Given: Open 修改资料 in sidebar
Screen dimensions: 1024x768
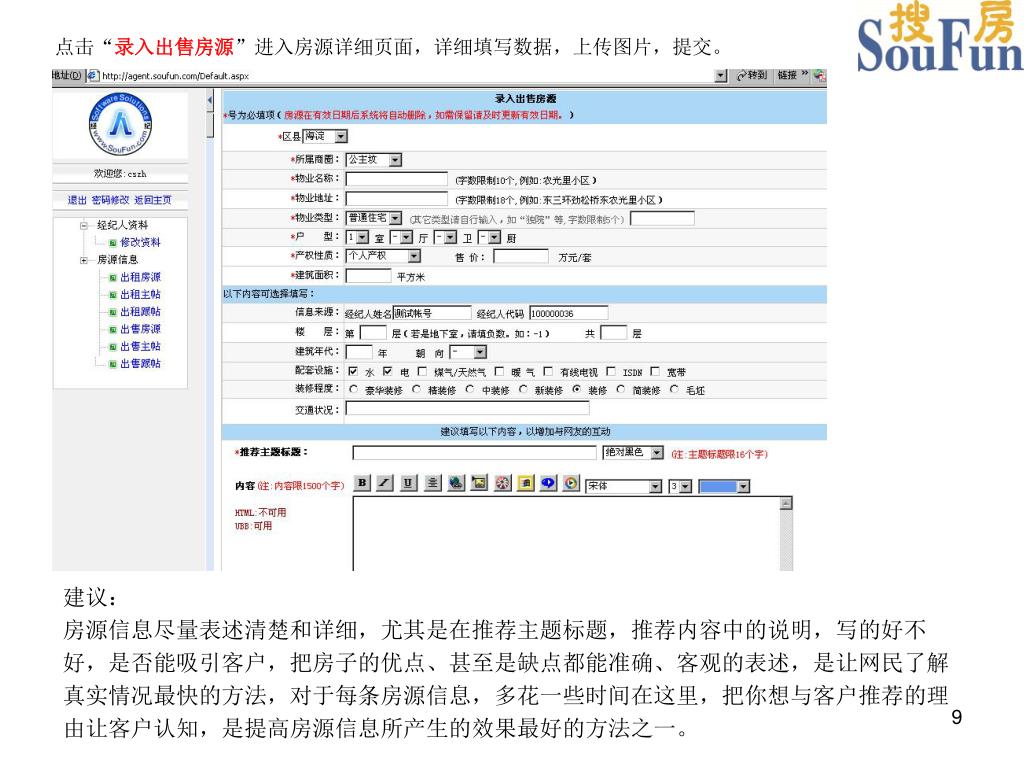Looking at the screenshot, I should tap(140, 242).
